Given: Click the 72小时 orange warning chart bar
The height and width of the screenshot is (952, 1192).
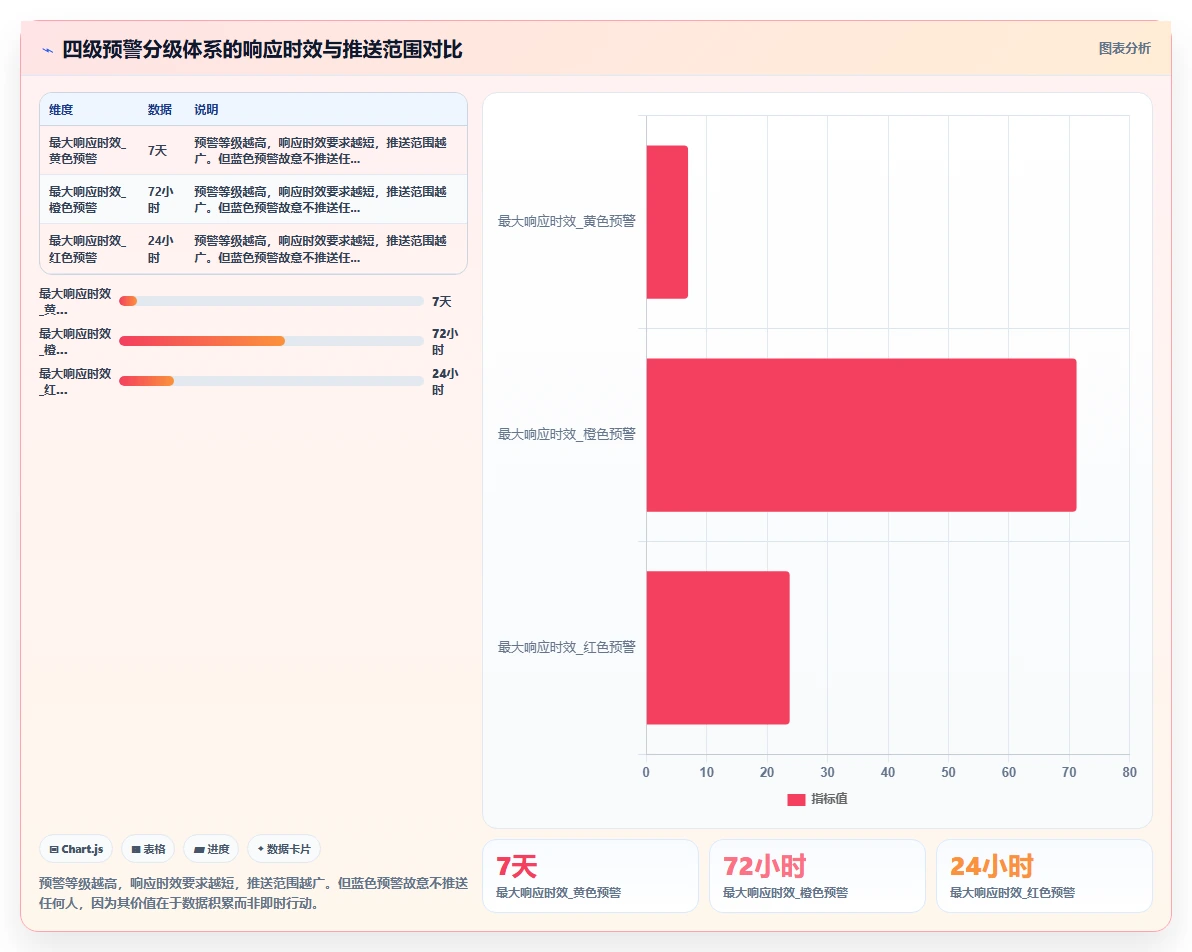Looking at the screenshot, I should tap(861, 435).
